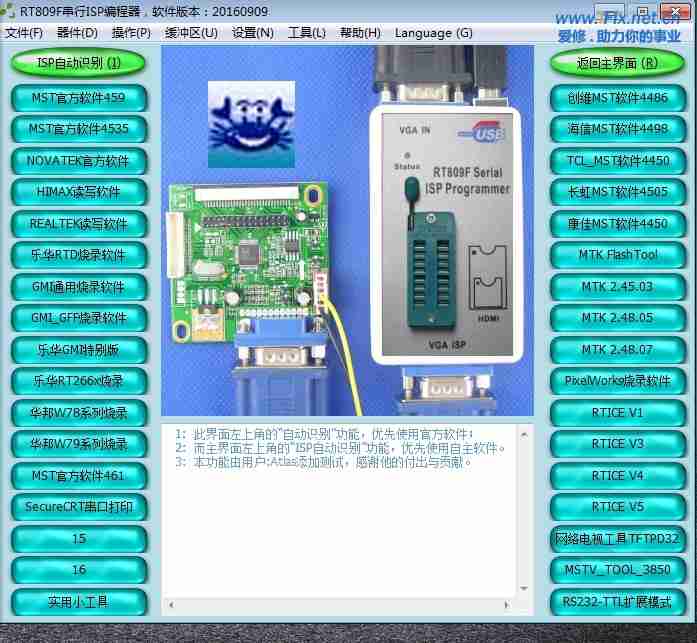
Task: Start REALTEK读写软件
Action: pyautogui.click(x=79, y=224)
